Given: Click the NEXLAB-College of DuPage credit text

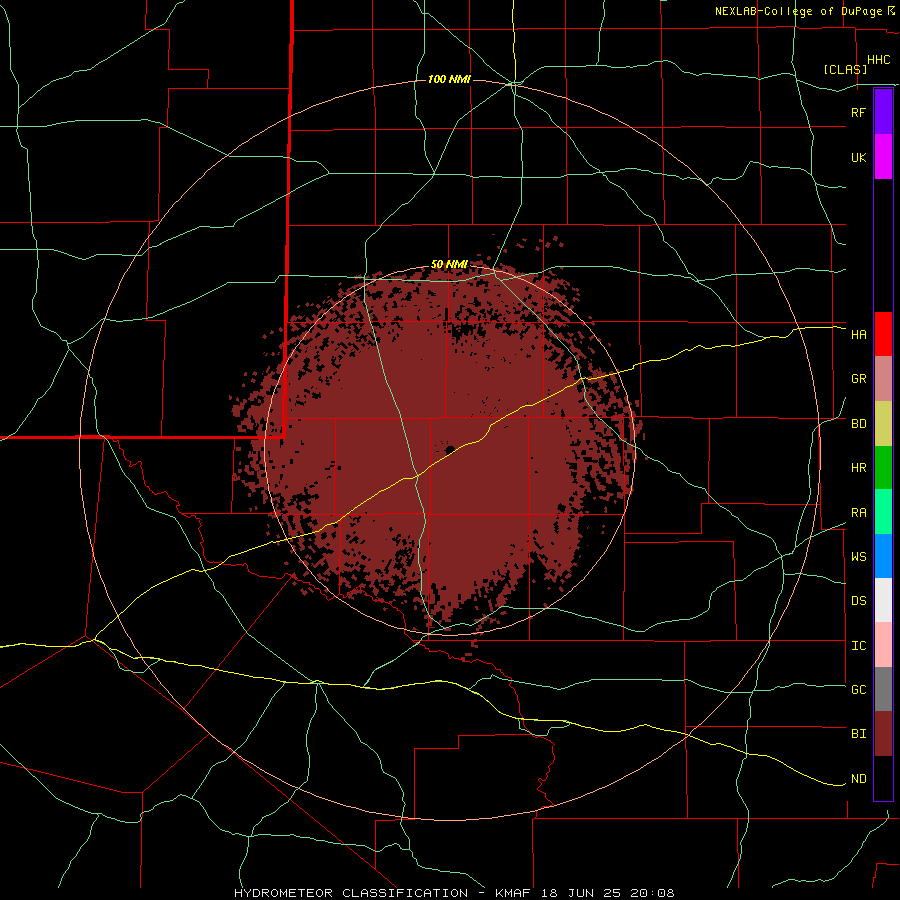Looking at the screenshot, I should pos(798,11).
